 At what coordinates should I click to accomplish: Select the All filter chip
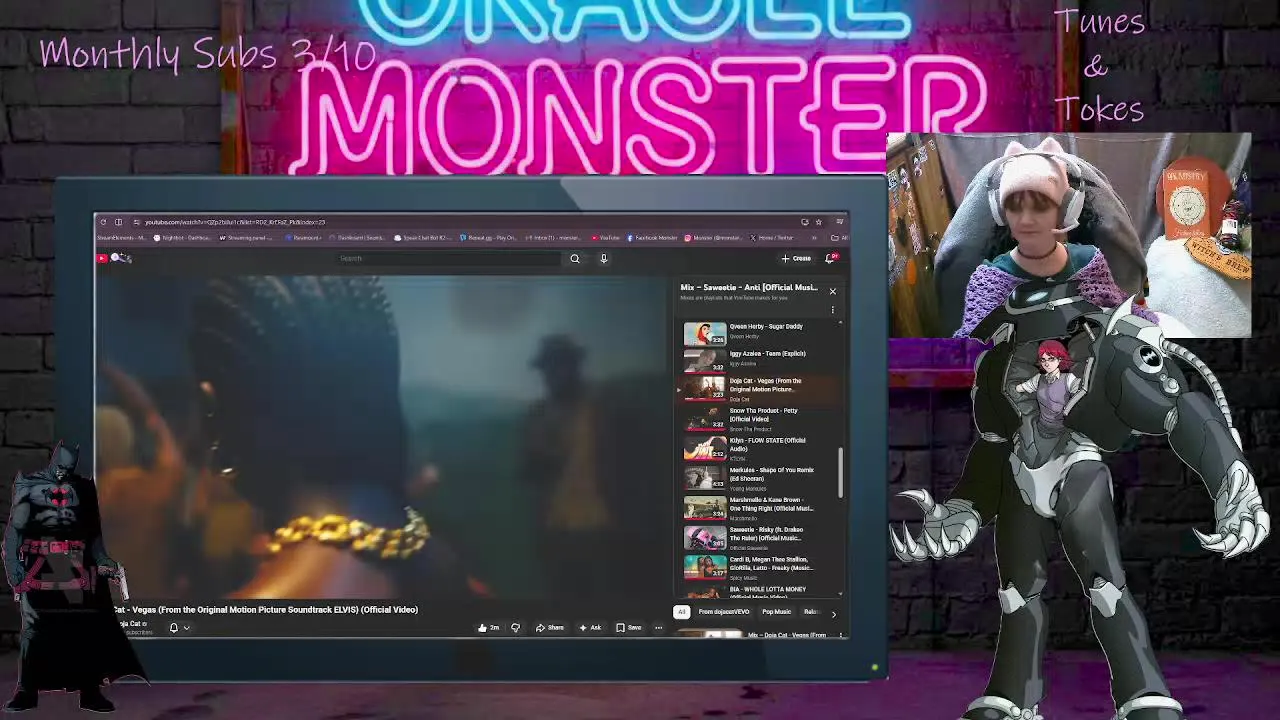[x=681, y=612]
